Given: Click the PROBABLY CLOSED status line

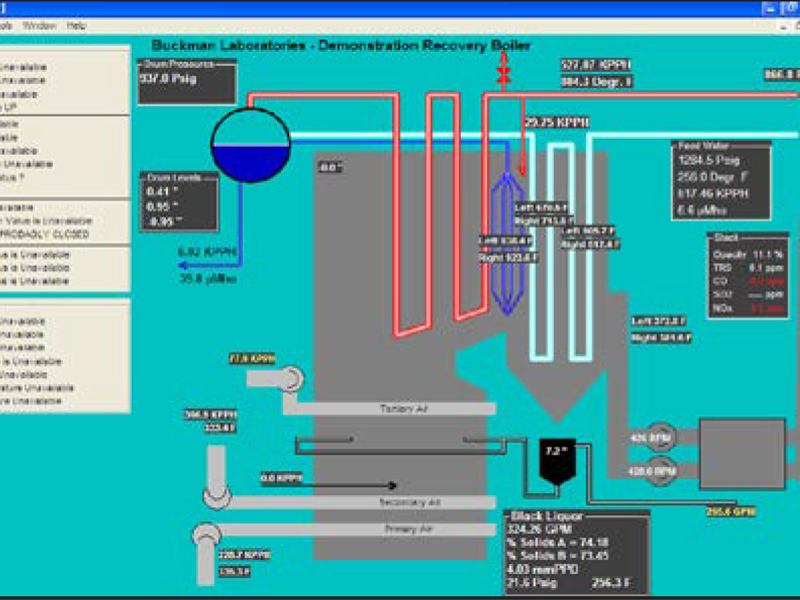Looking at the screenshot, I should [x=45, y=234].
